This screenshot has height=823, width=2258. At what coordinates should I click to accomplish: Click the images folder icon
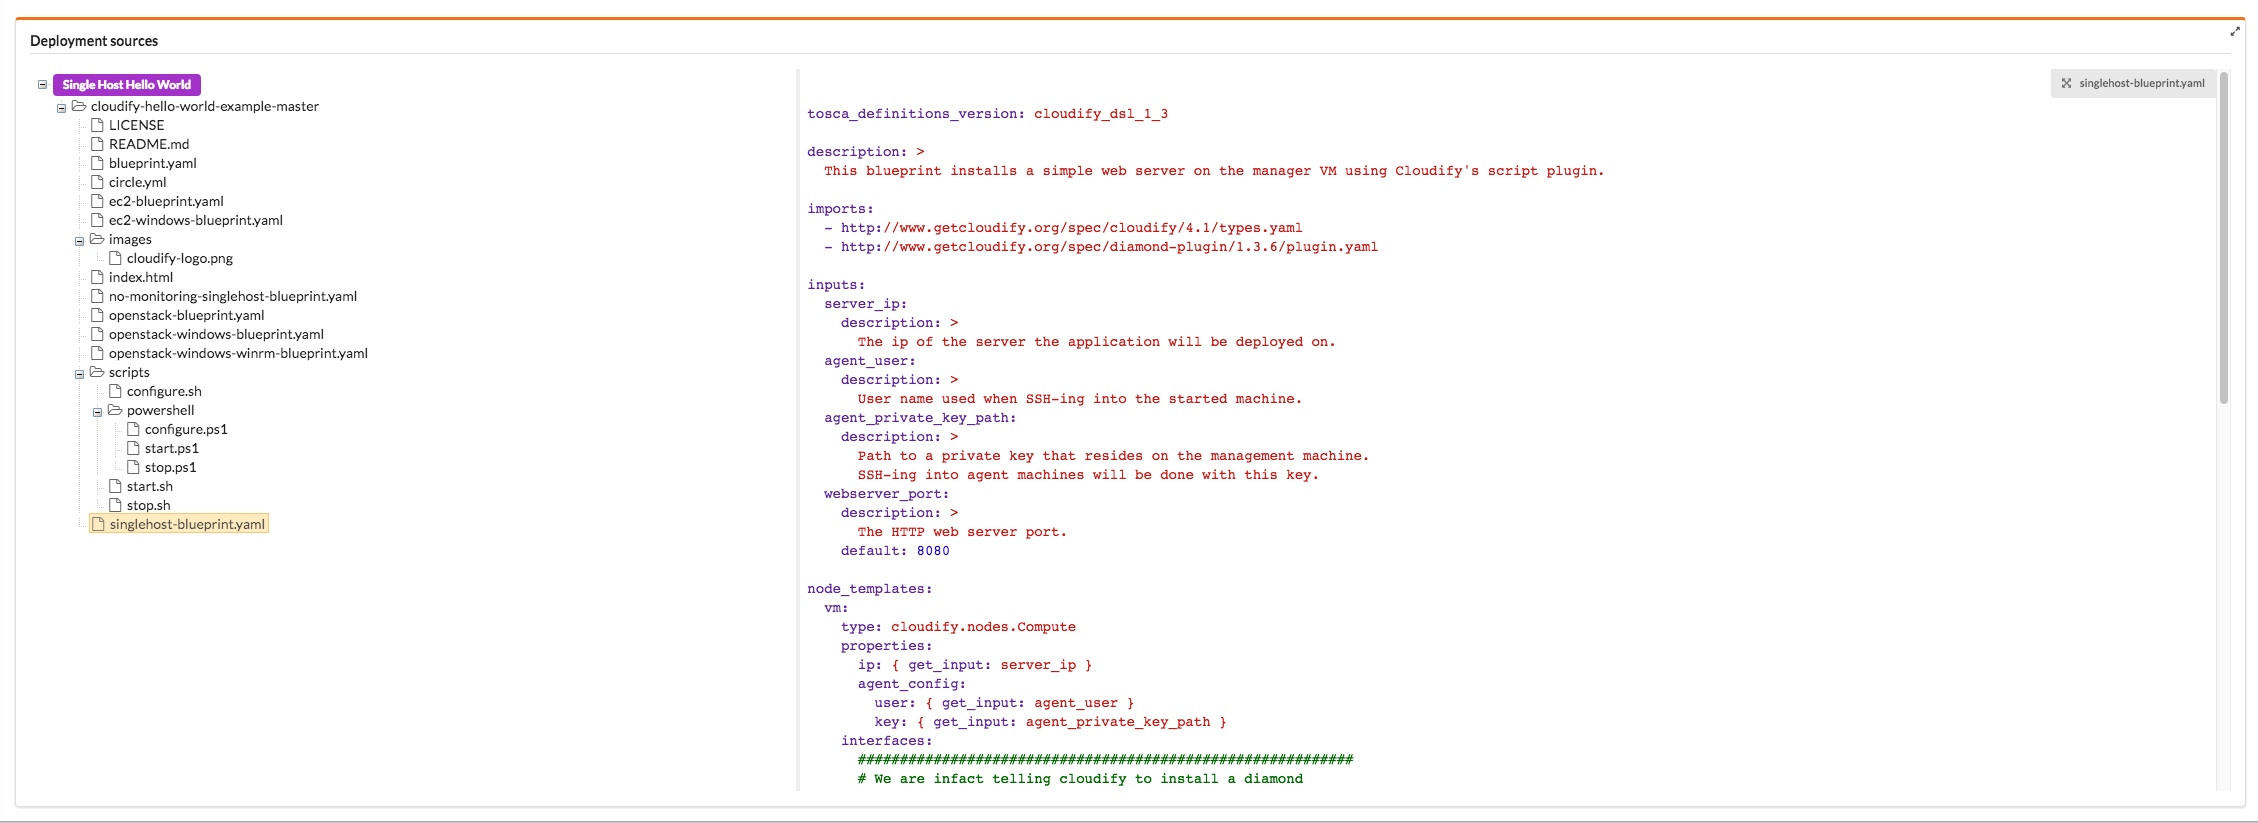point(97,239)
